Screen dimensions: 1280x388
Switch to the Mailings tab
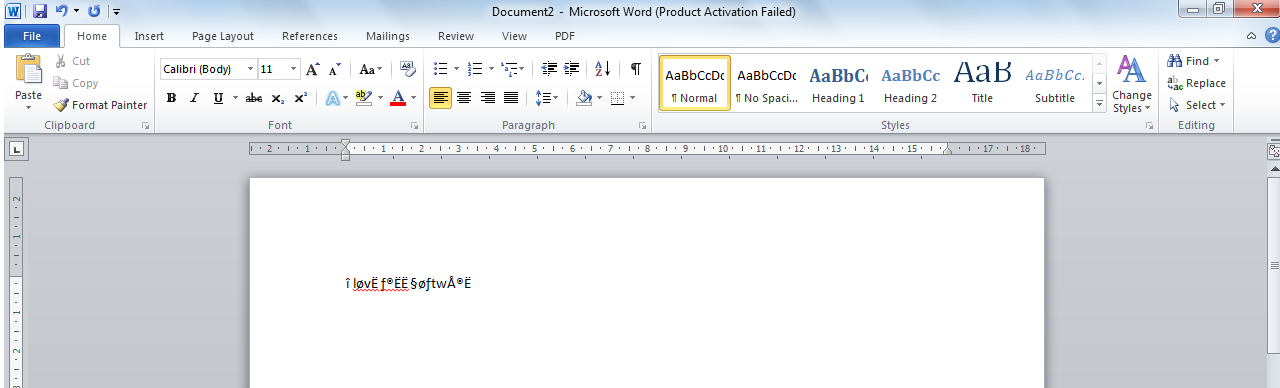pos(387,36)
